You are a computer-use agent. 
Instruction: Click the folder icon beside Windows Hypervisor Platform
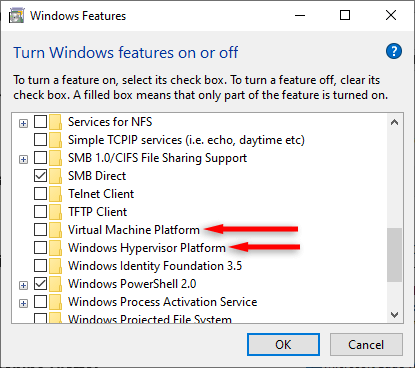[55, 248]
